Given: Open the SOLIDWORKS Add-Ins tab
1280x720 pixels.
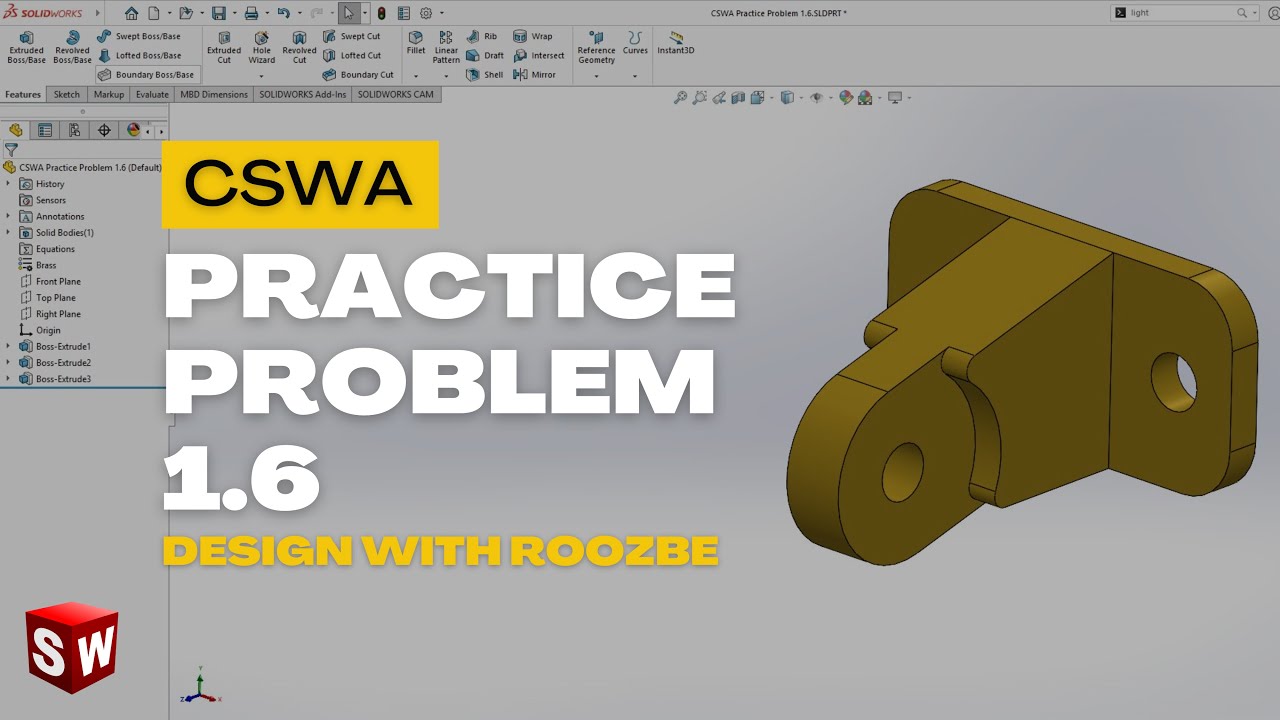Looking at the screenshot, I should [x=303, y=95].
